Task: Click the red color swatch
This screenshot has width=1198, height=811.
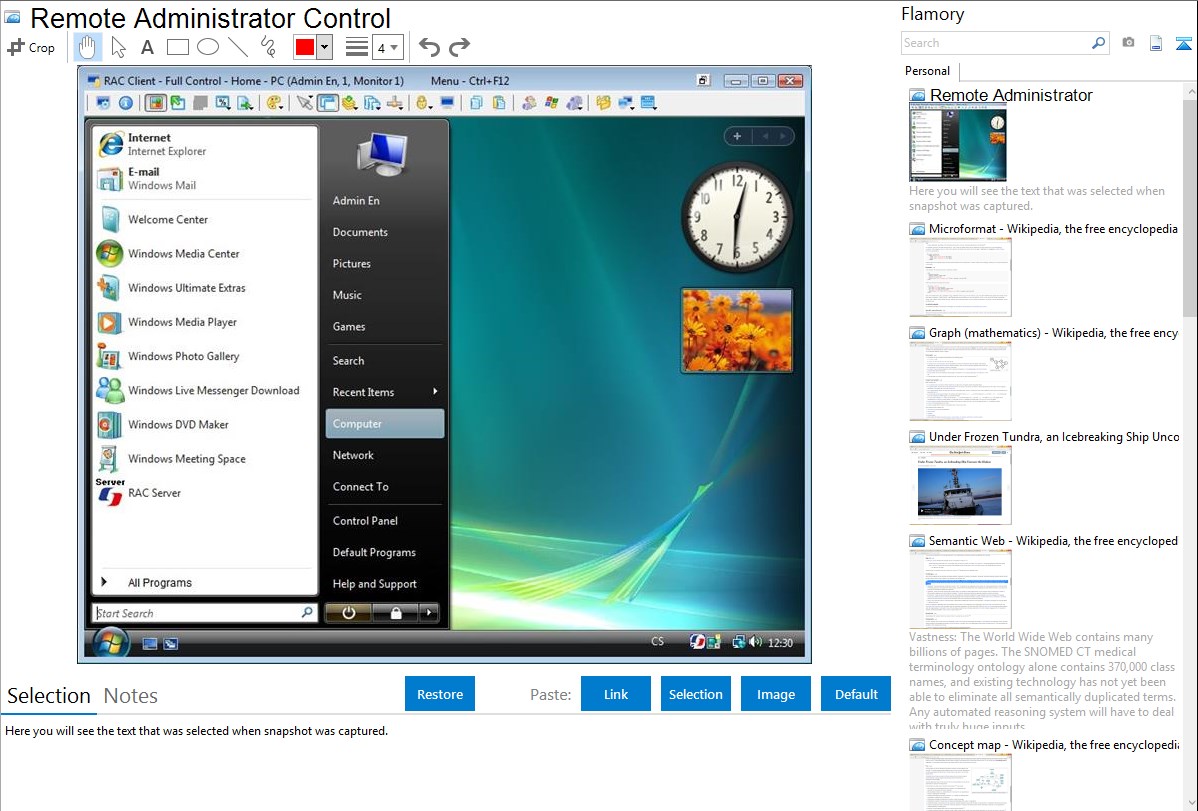Action: tap(305, 47)
